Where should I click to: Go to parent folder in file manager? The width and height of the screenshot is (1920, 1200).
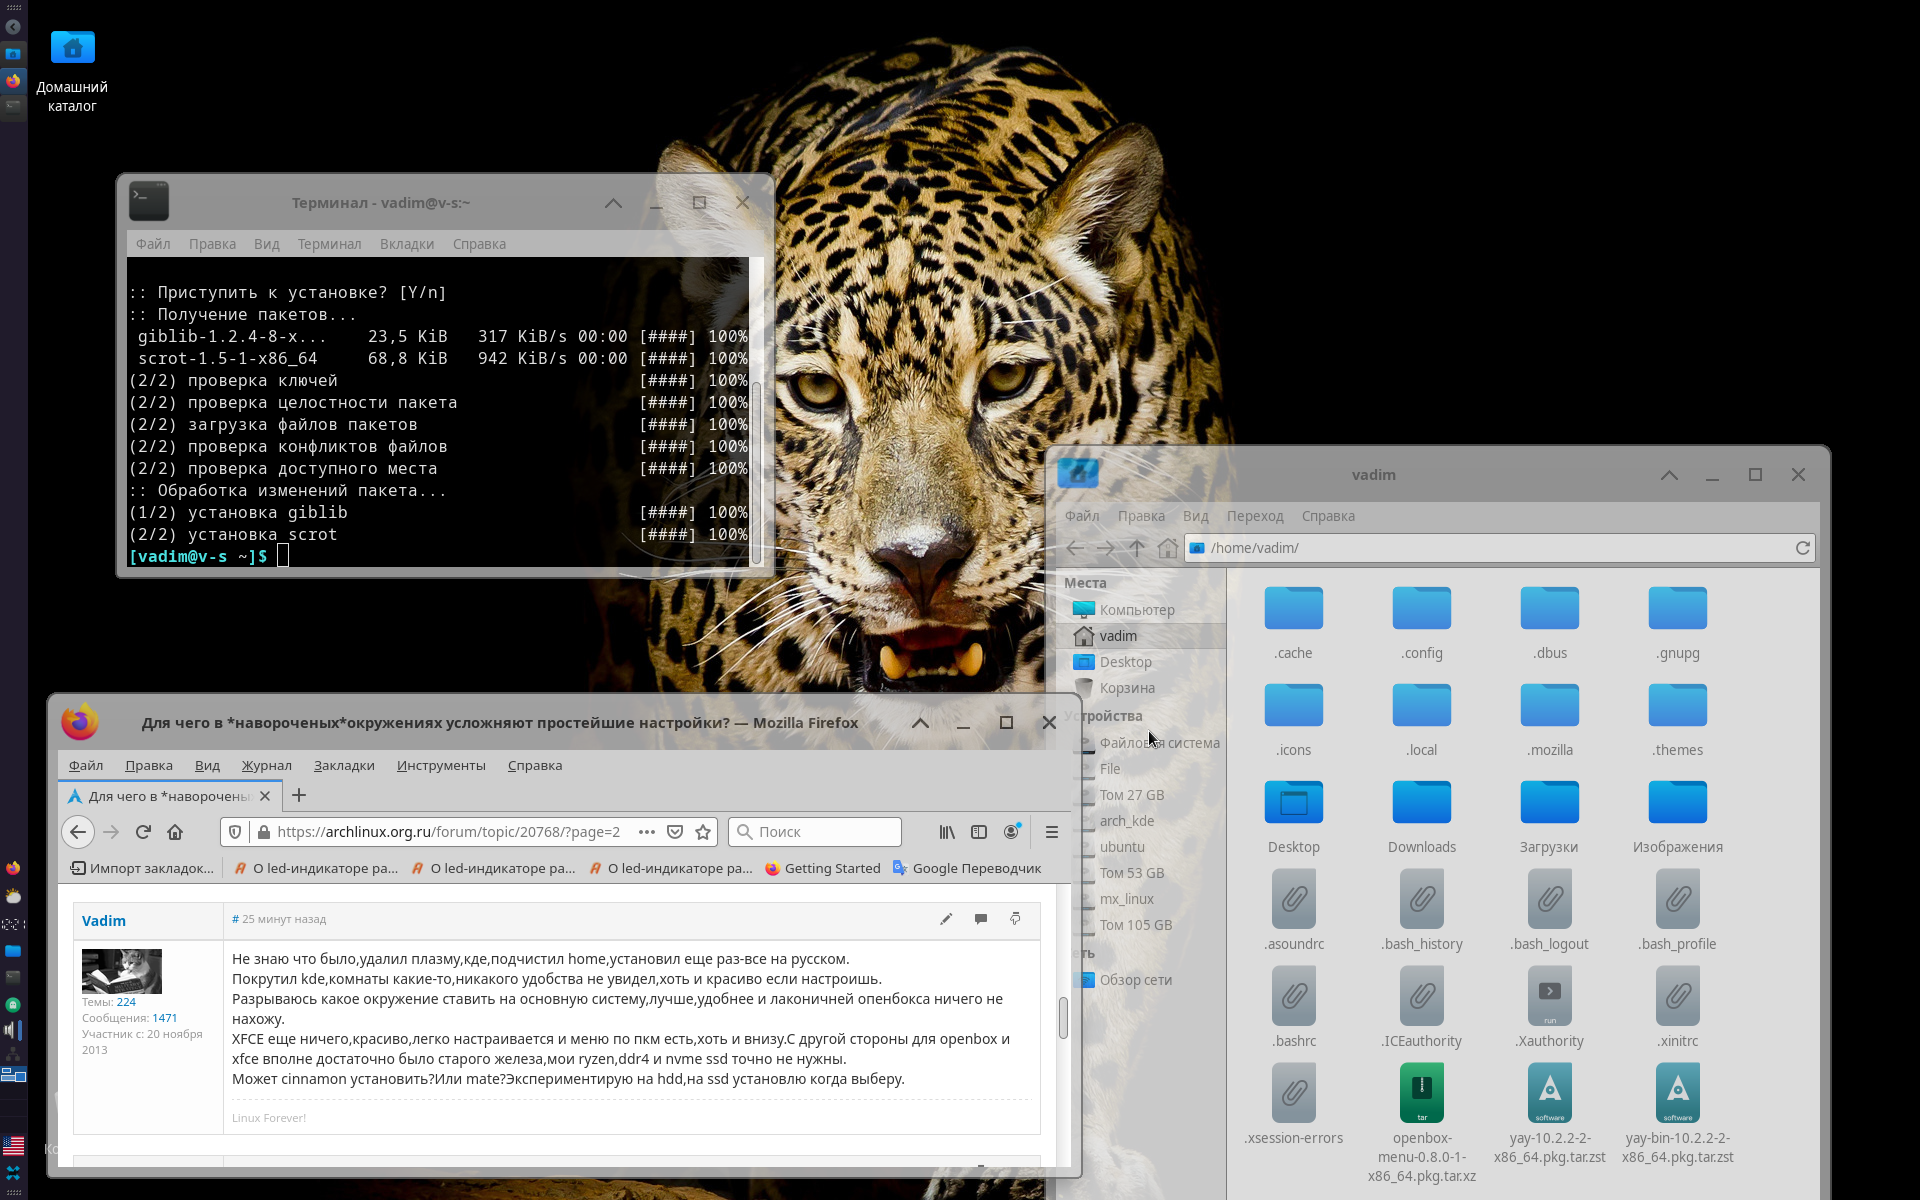[1137, 548]
